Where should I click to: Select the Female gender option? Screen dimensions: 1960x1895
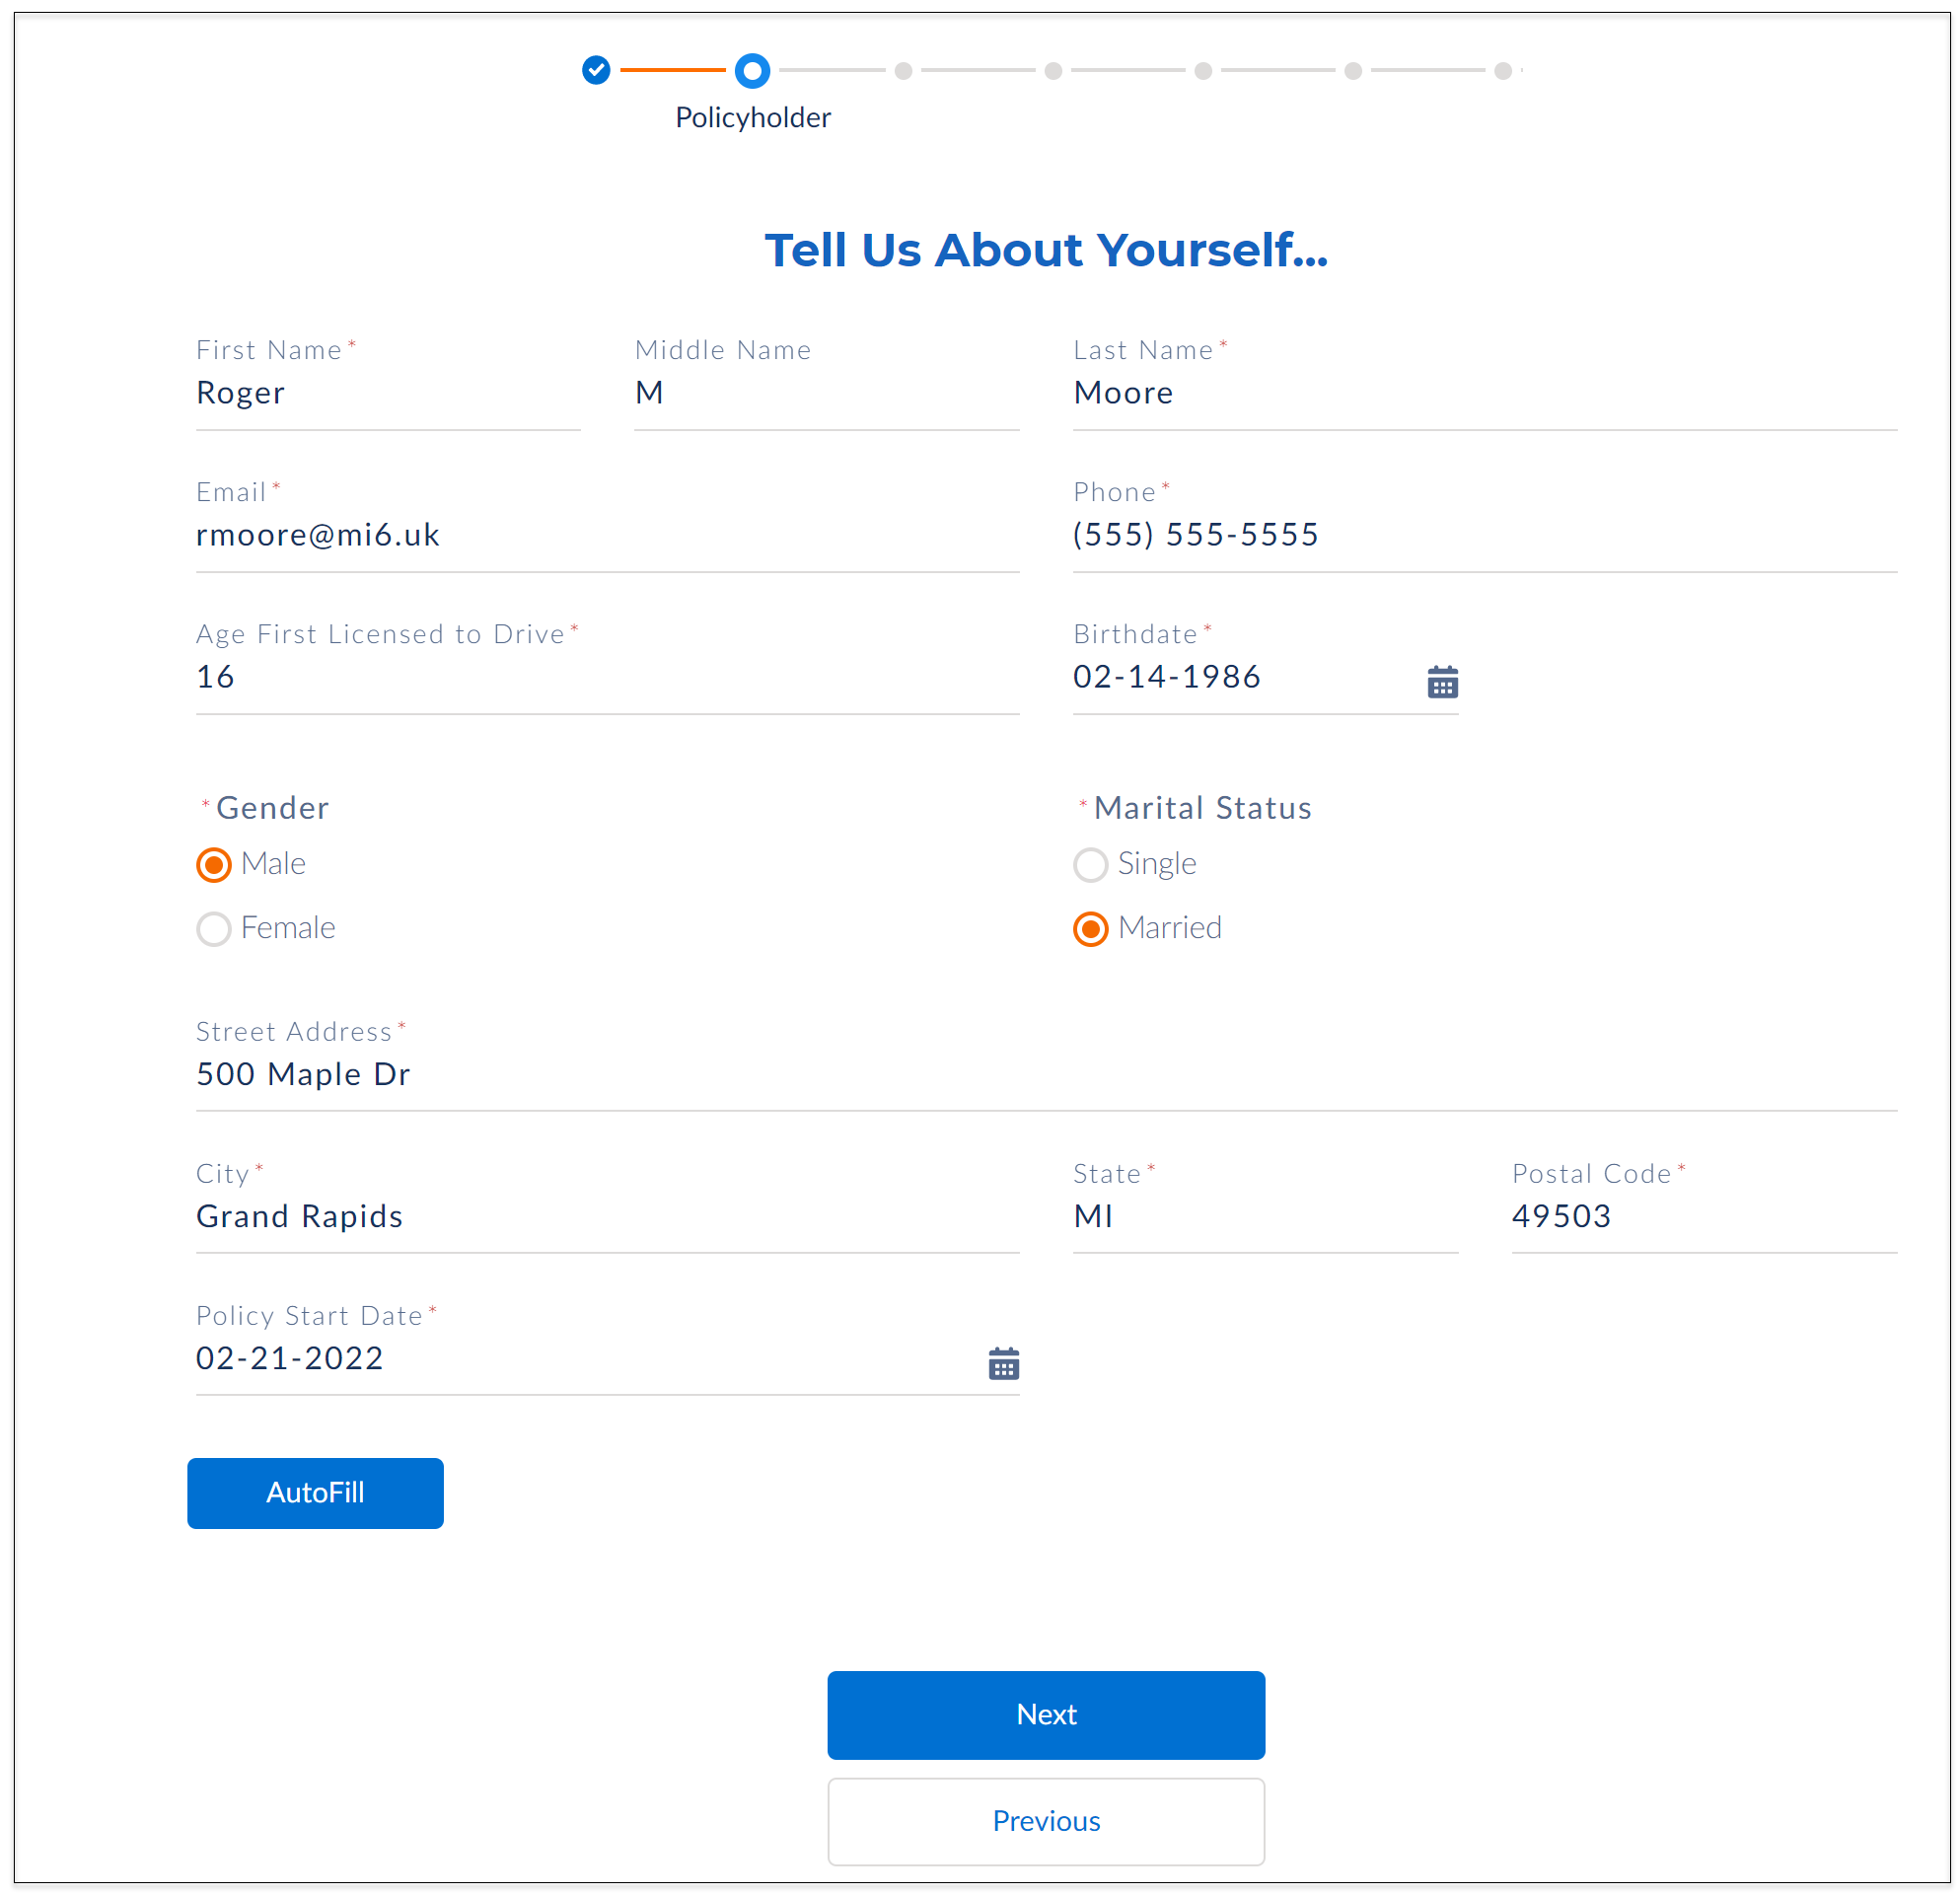[213, 928]
